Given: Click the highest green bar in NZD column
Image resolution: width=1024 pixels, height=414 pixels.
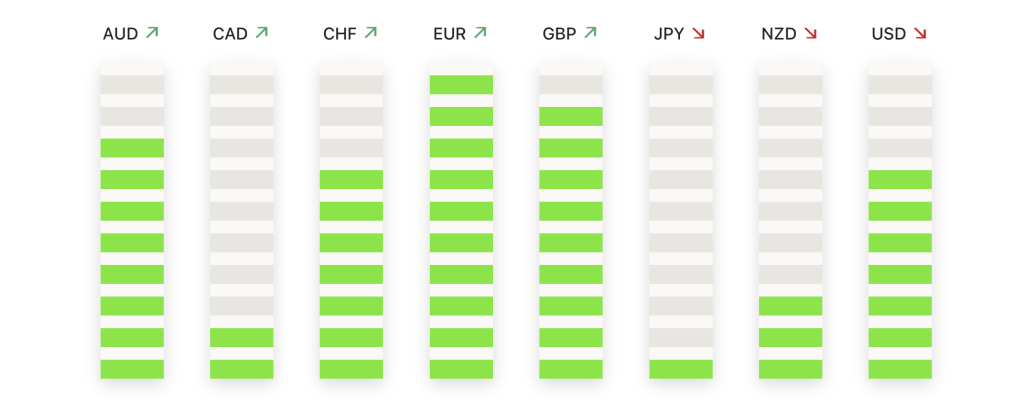Looking at the screenshot, I should pyautogui.click(x=790, y=306).
